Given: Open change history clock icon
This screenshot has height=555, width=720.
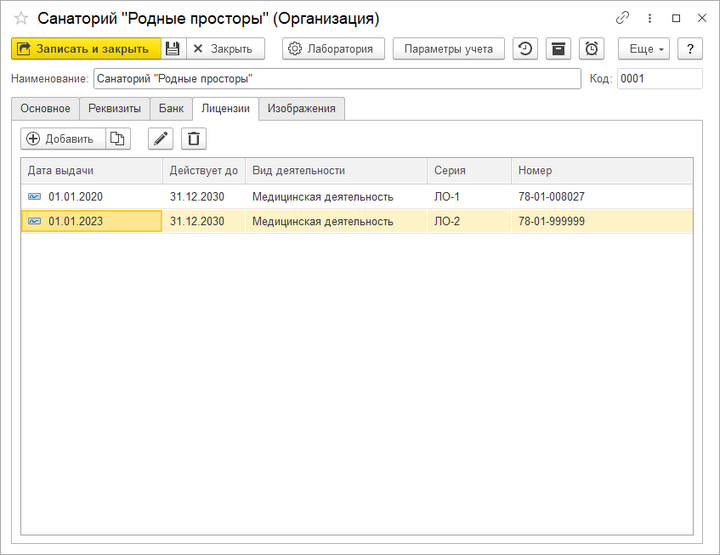Looking at the screenshot, I should click(x=525, y=49).
